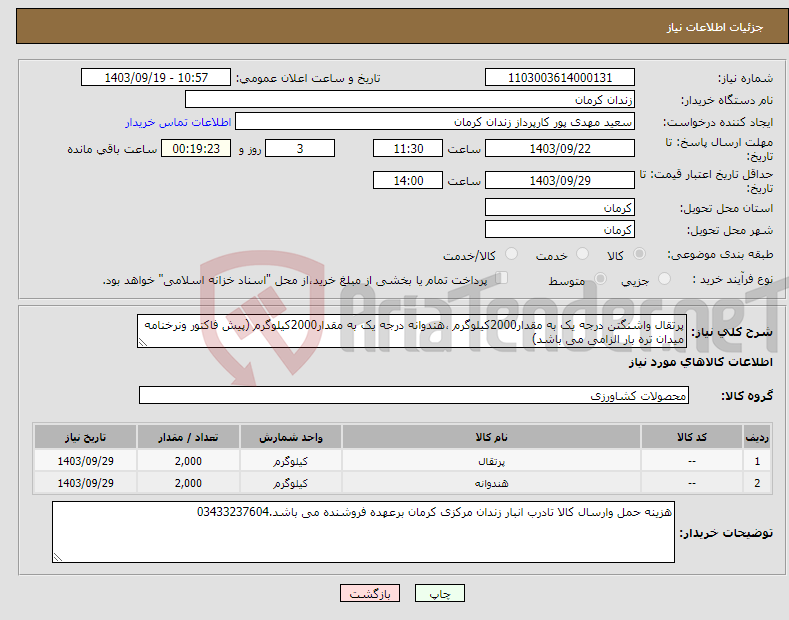This screenshot has height=620, width=789.
Task: Click the quantity 2,000 in پرتقال row
Action: [x=188, y=461]
